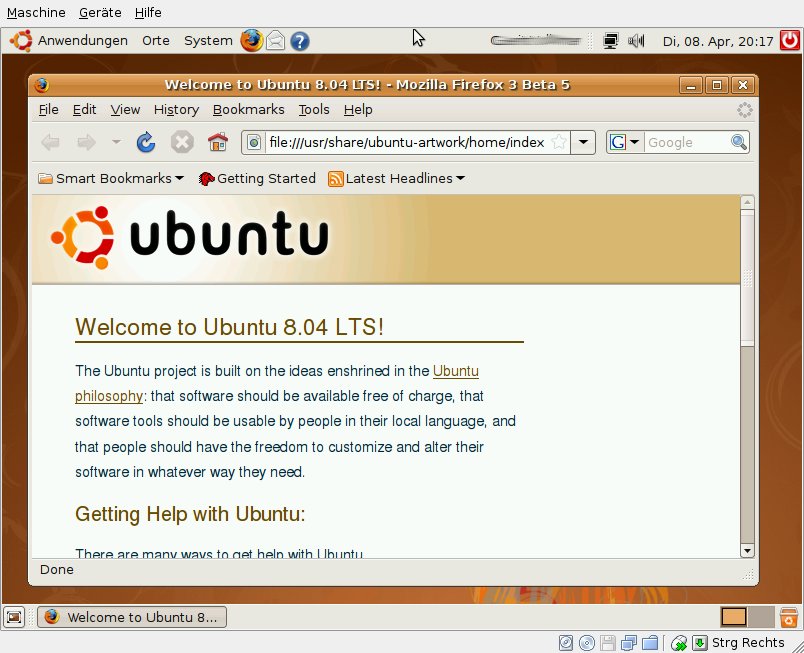Click the Reload page icon
Screen dimensions: 804x653
(146, 142)
